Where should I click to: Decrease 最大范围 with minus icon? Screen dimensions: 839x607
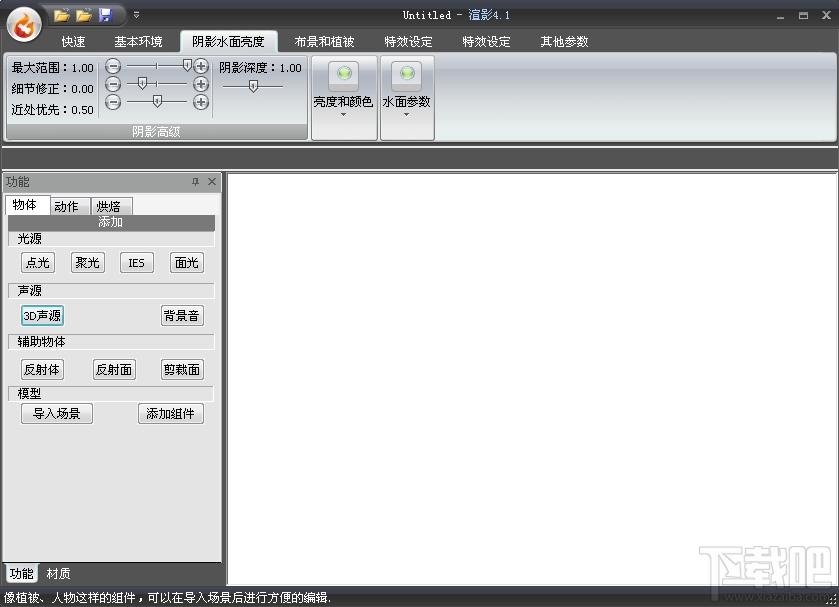click(113, 66)
